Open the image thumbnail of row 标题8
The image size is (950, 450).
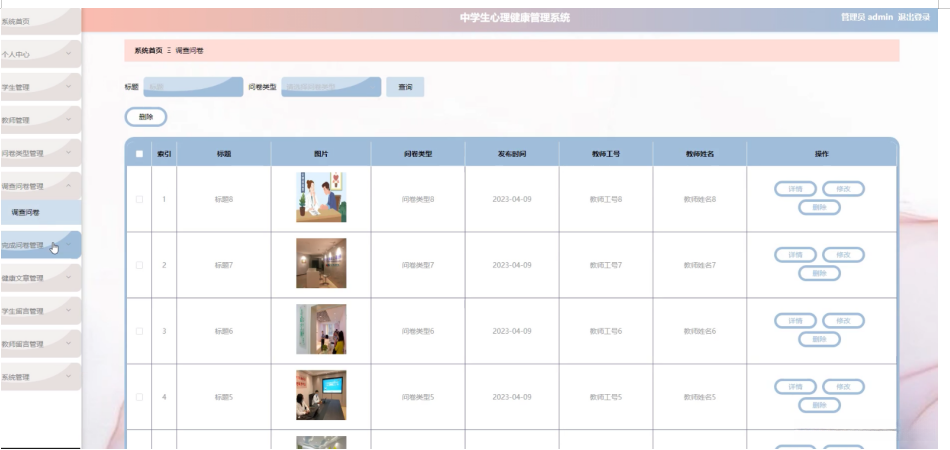coord(321,197)
